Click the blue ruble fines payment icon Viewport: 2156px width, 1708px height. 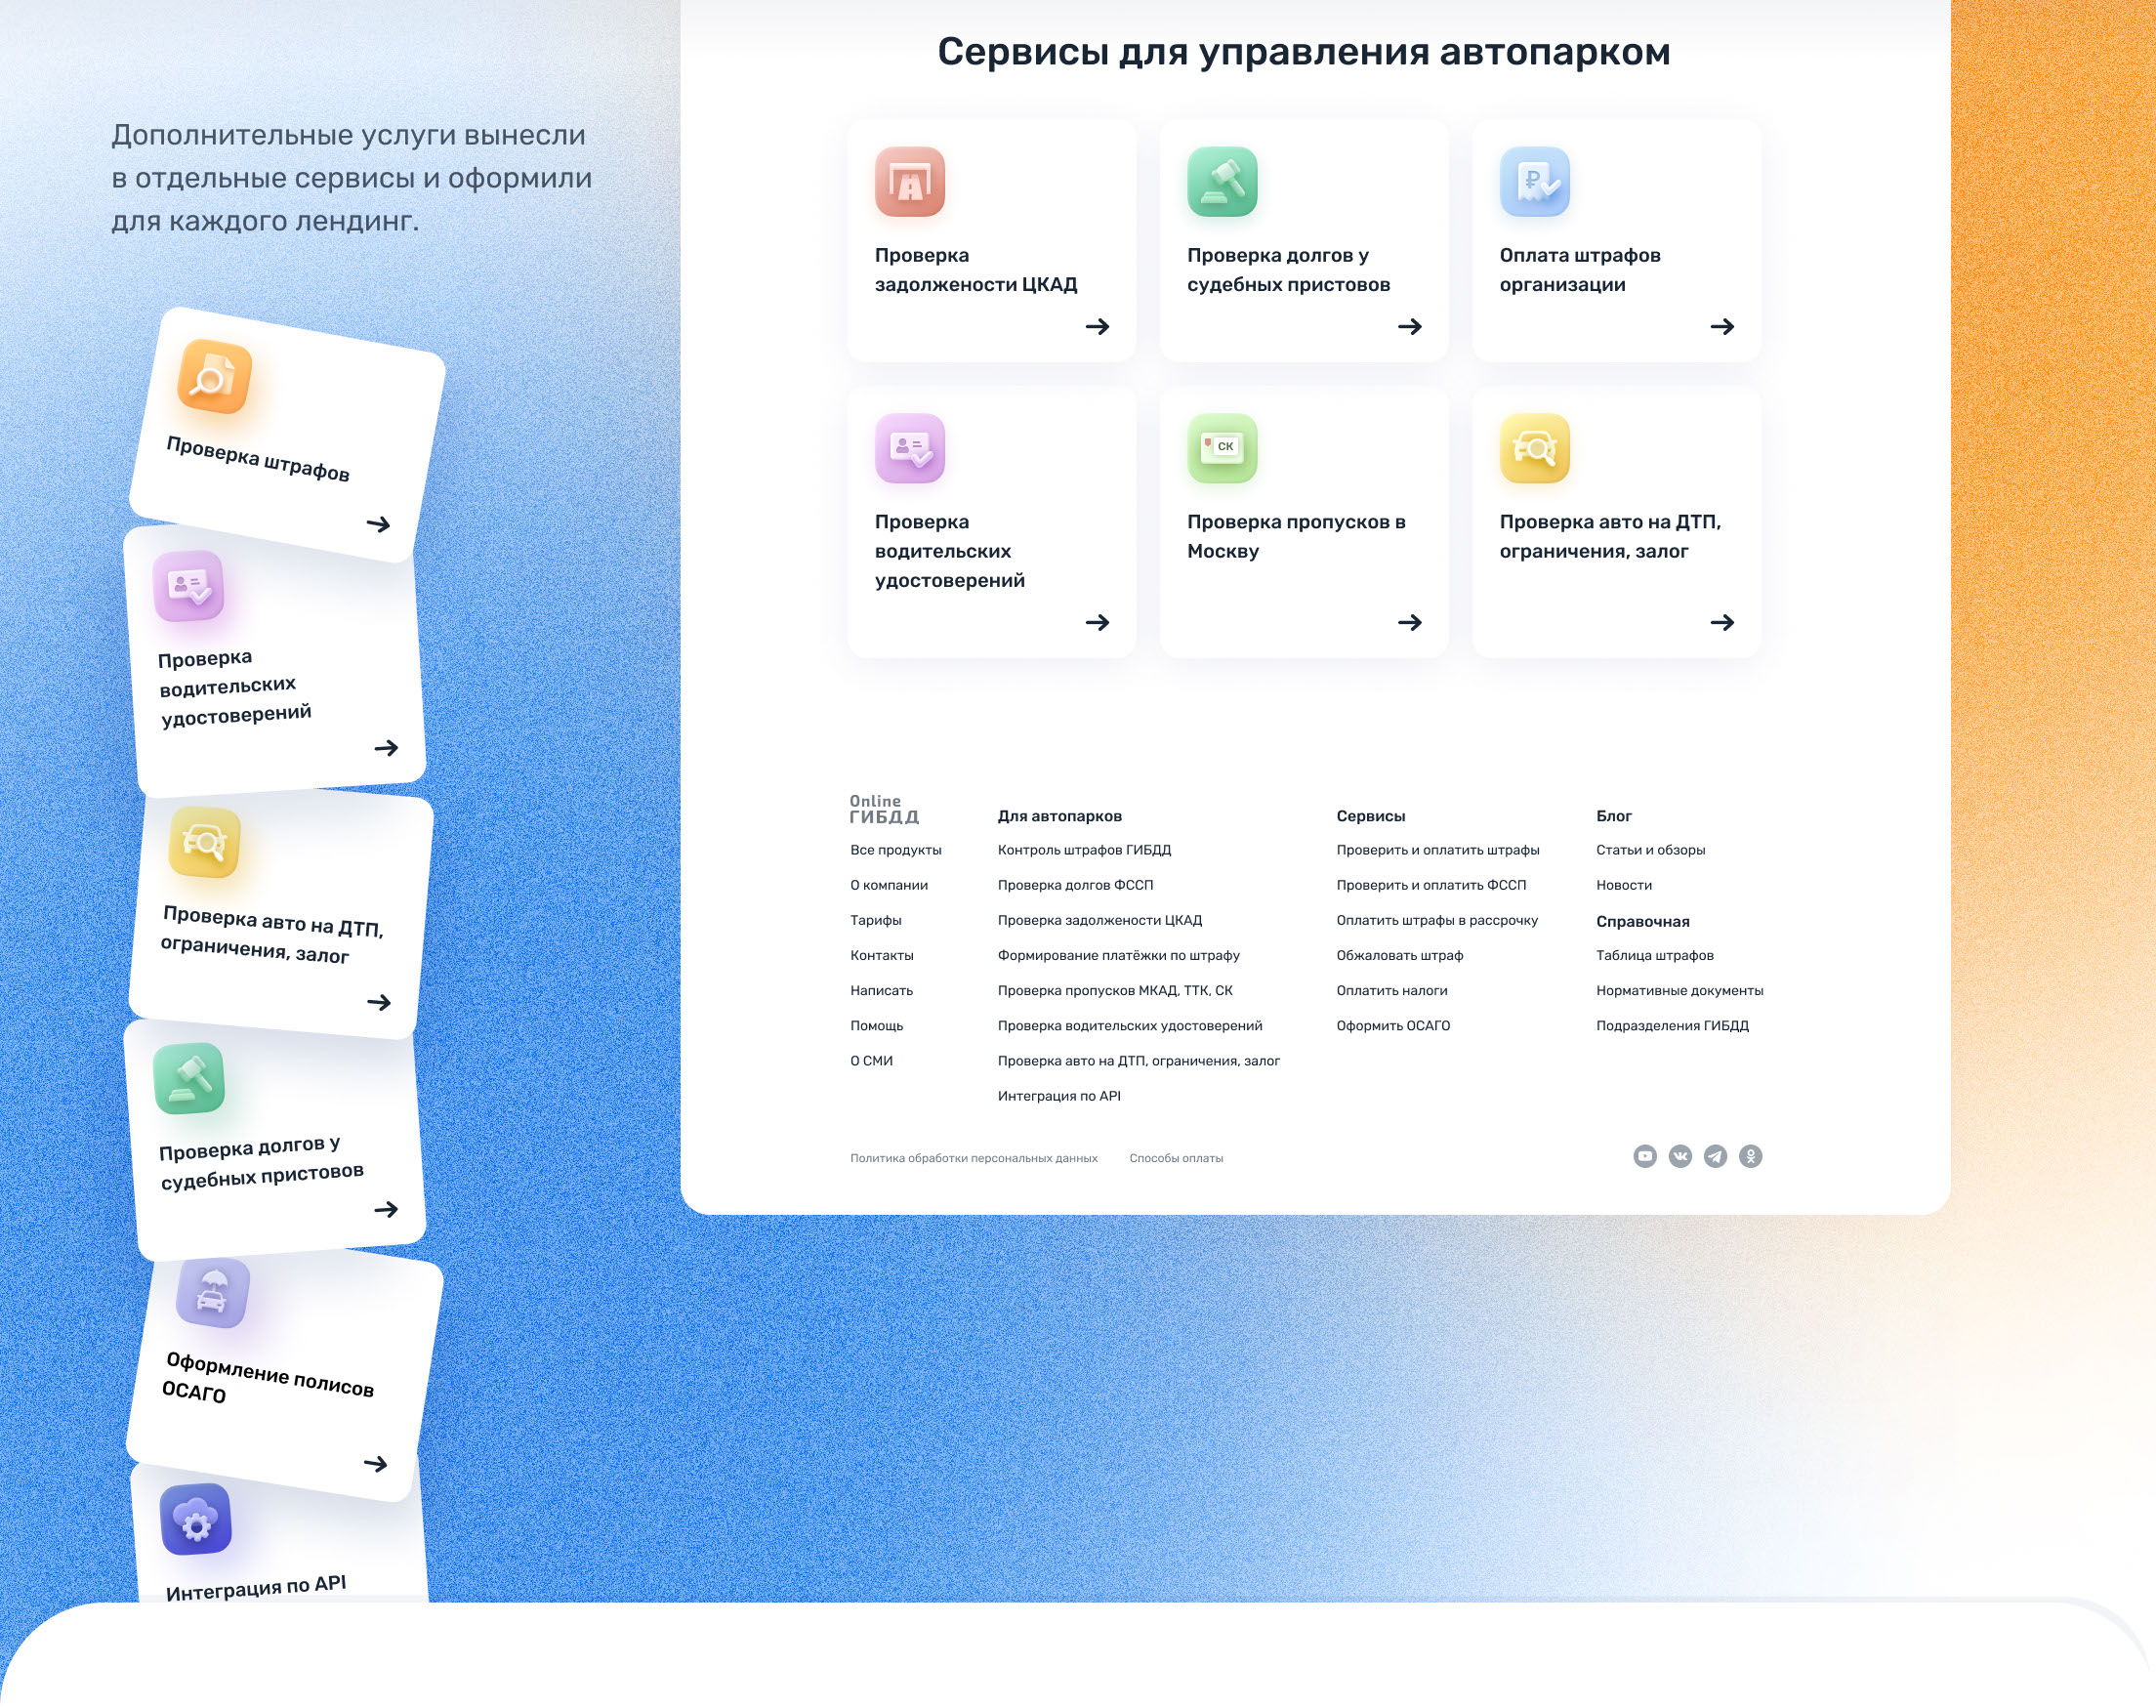tap(1534, 182)
